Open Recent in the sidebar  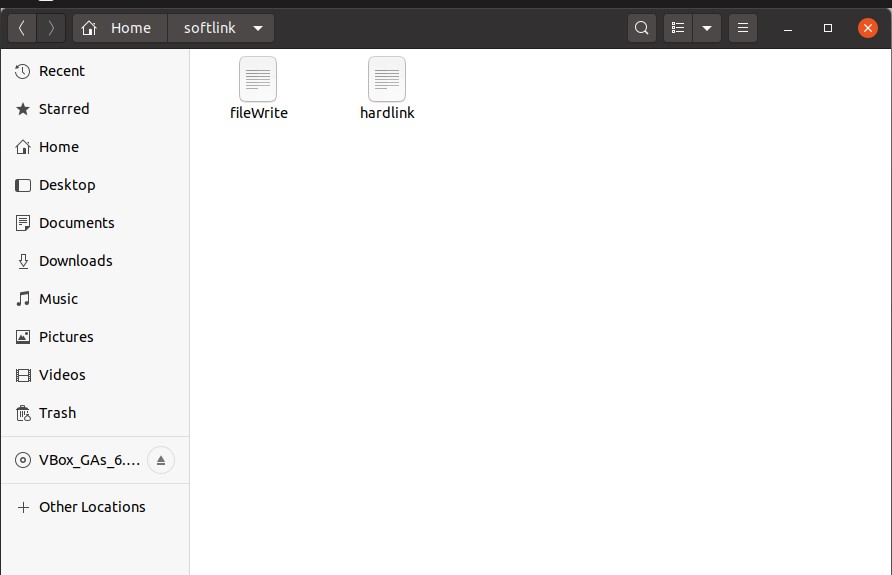tap(61, 71)
